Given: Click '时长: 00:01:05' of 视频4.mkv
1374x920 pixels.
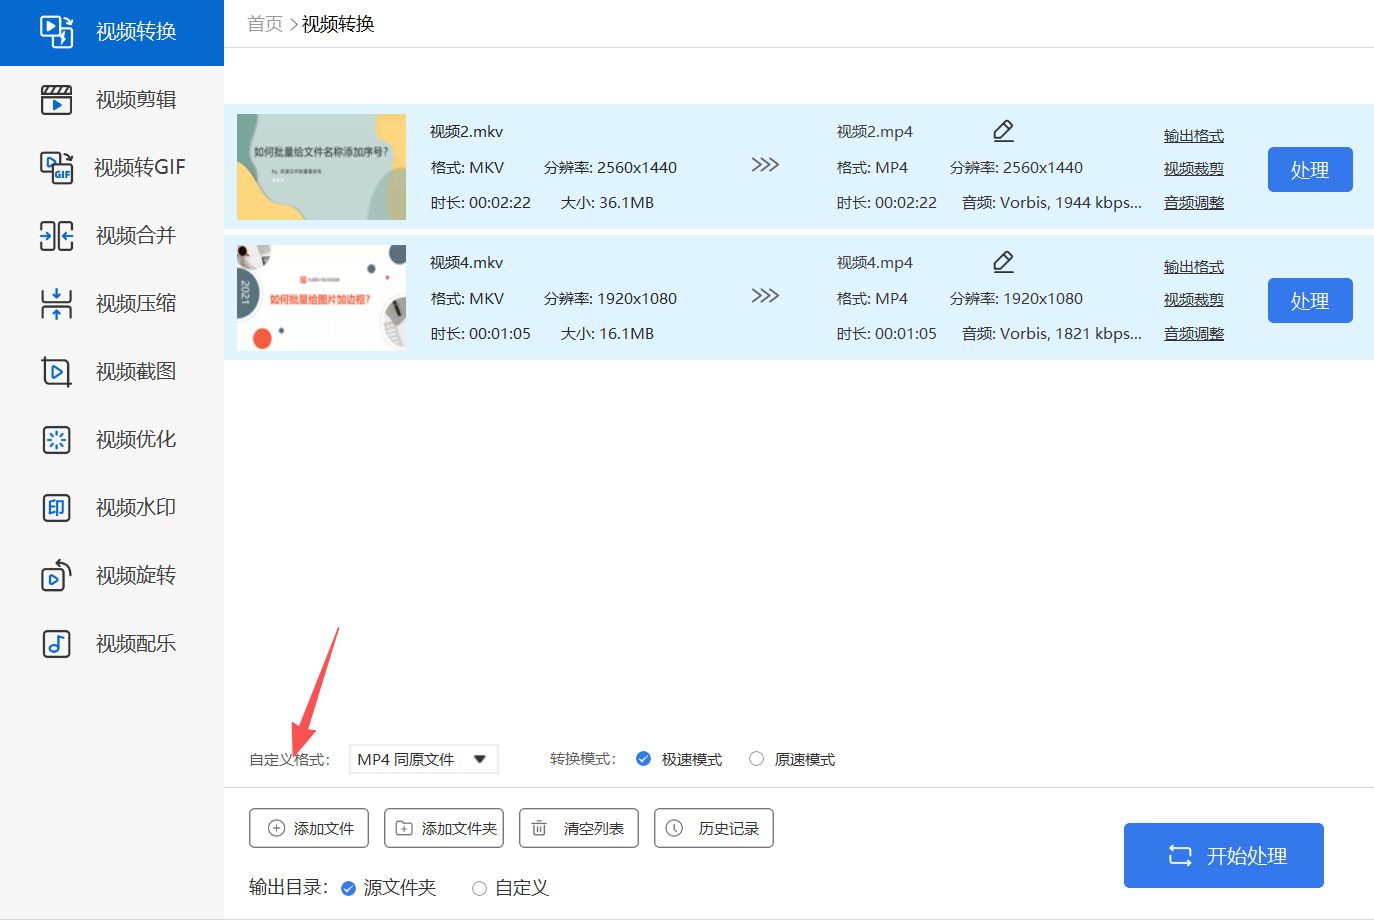Looking at the screenshot, I should (481, 334).
